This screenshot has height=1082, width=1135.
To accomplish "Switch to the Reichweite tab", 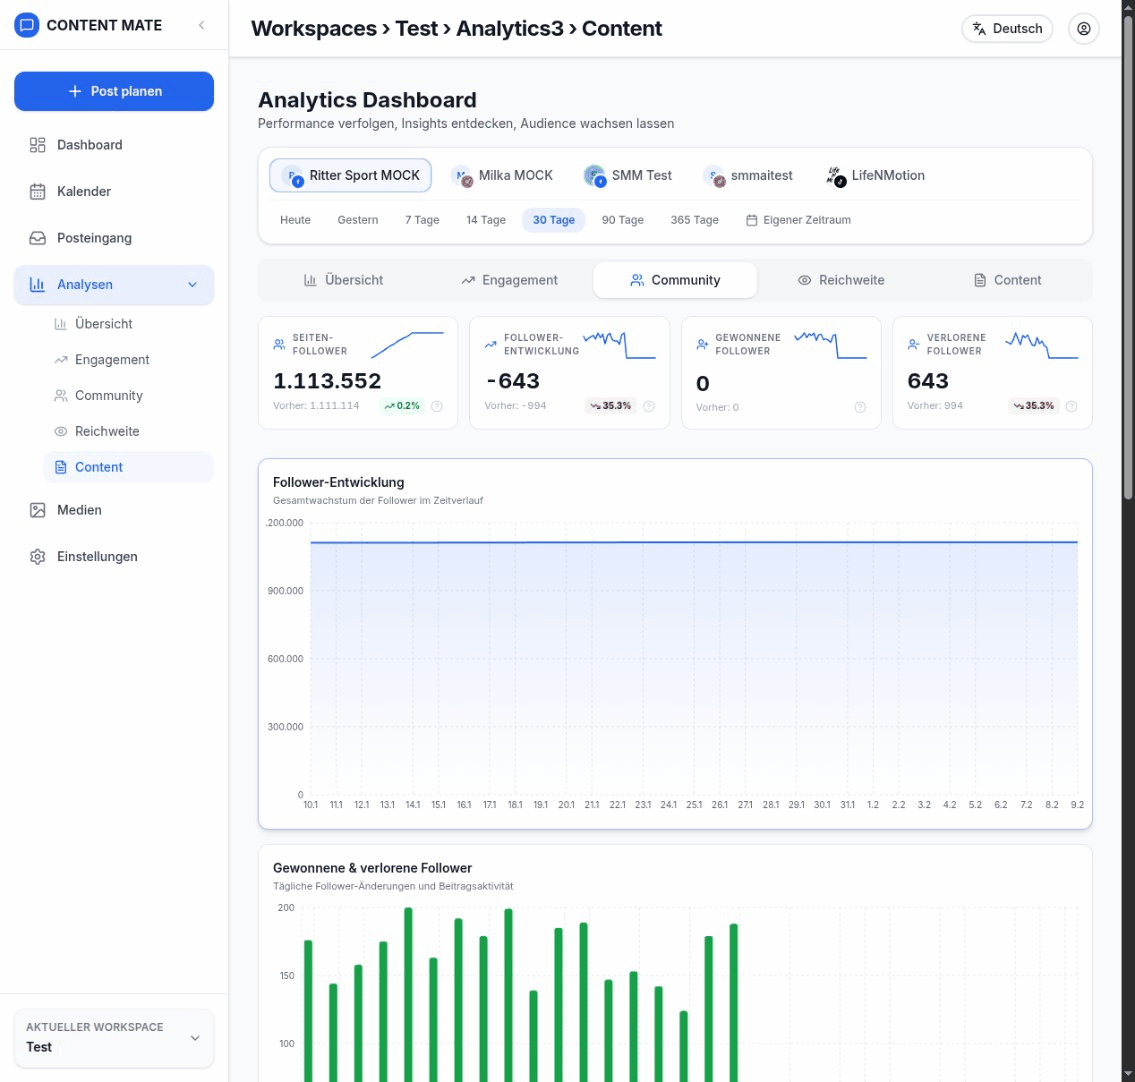I will (x=840, y=280).
